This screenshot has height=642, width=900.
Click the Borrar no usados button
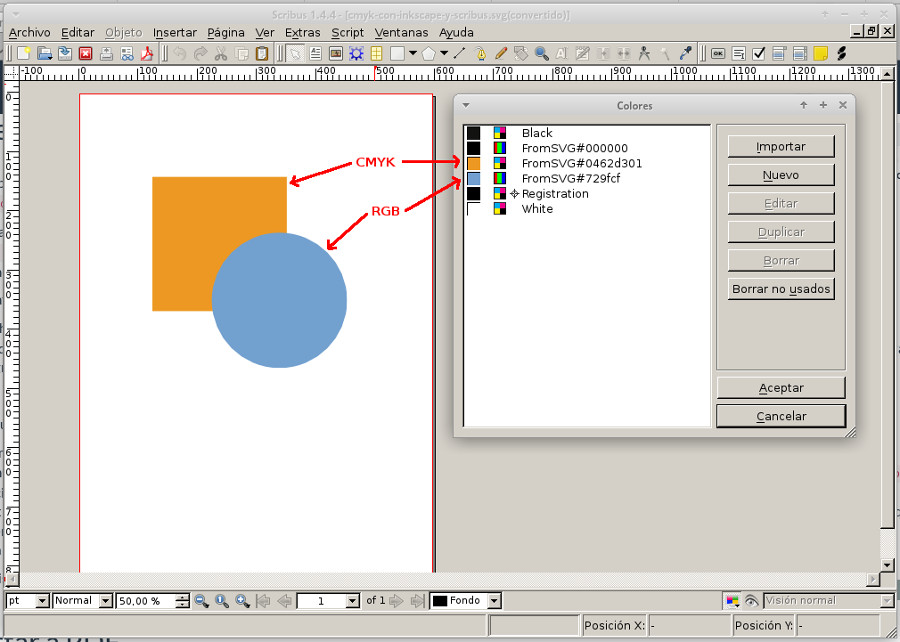(781, 289)
